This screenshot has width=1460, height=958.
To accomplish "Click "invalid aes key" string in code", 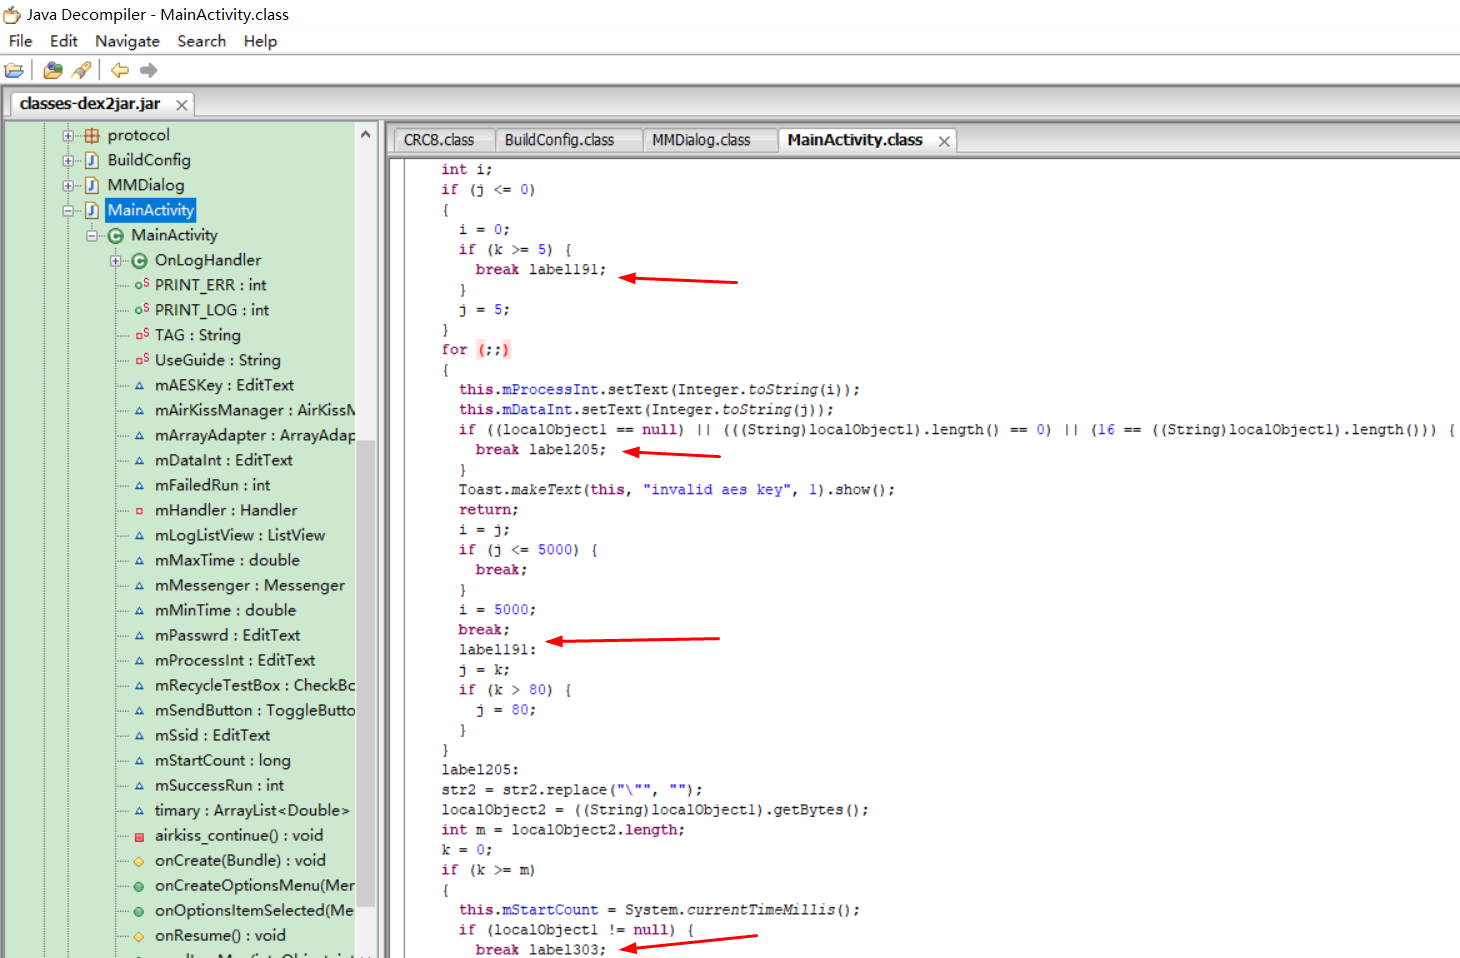I will (718, 489).
